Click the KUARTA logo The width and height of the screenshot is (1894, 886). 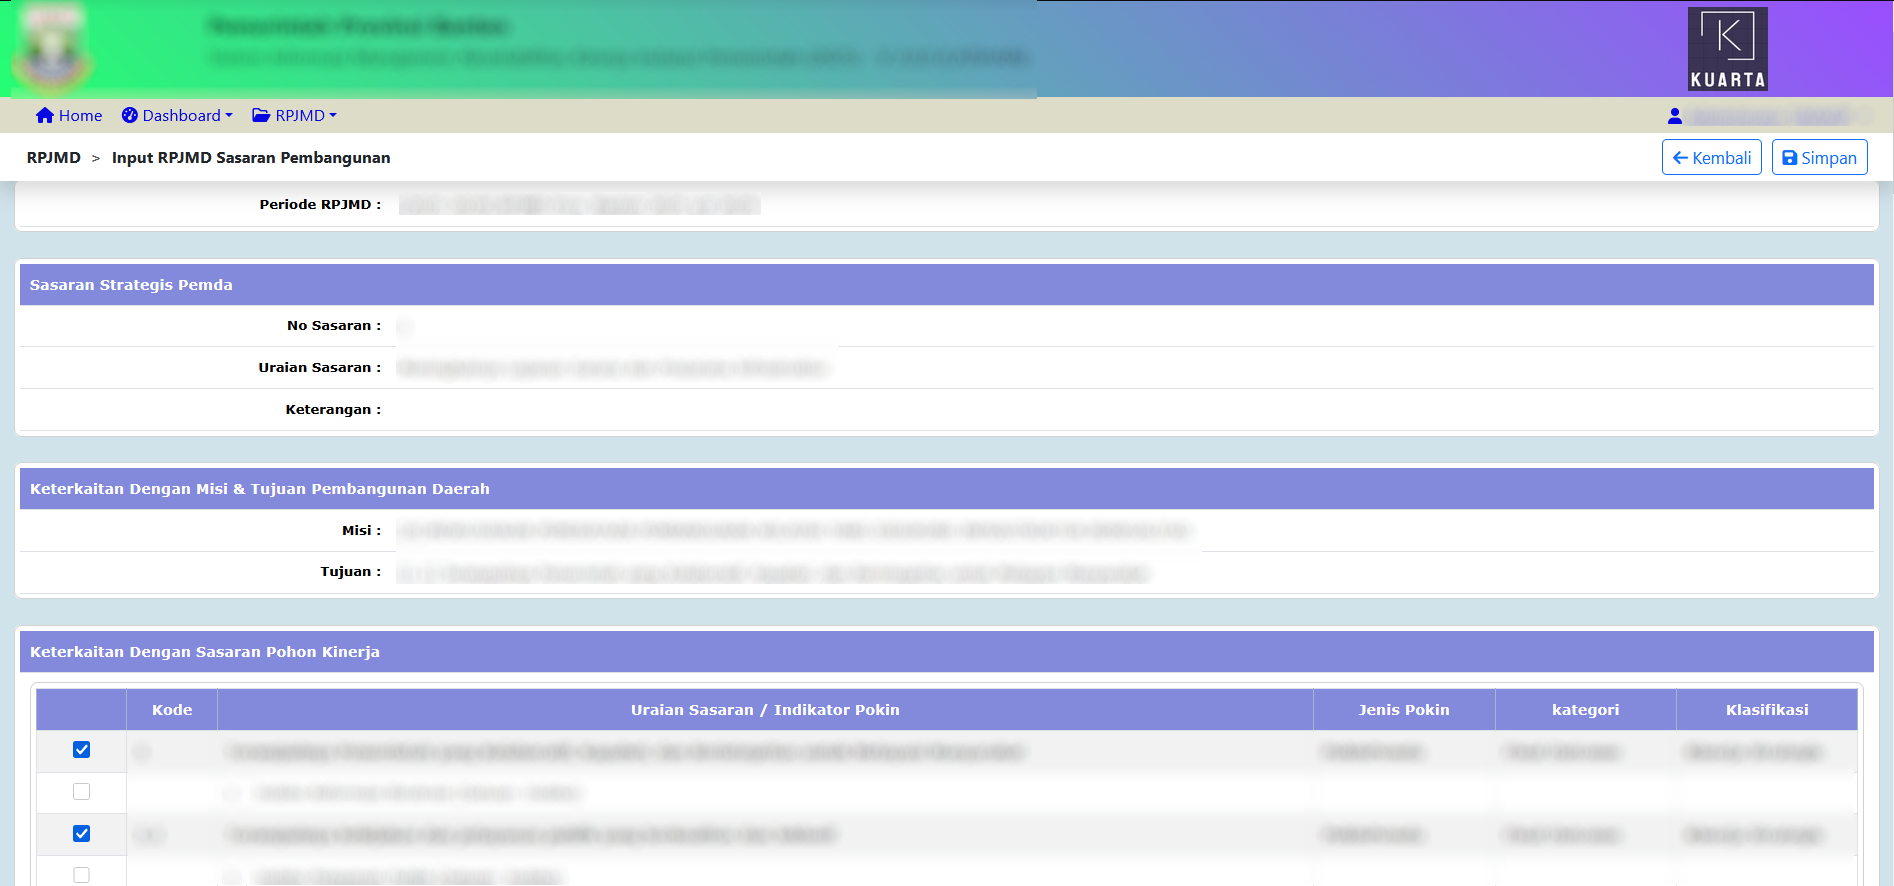click(1727, 49)
